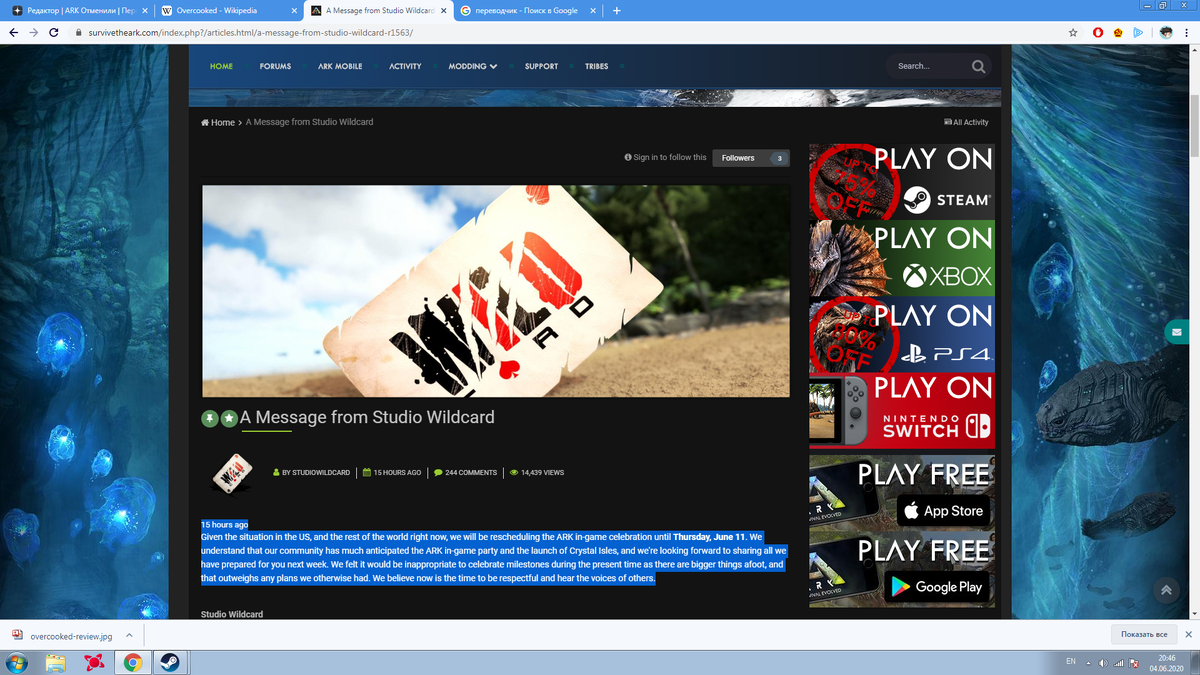1200x675 pixels.
Task: Click the browser forward arrow
Action: pyautogui.click(x=34, y=32)
